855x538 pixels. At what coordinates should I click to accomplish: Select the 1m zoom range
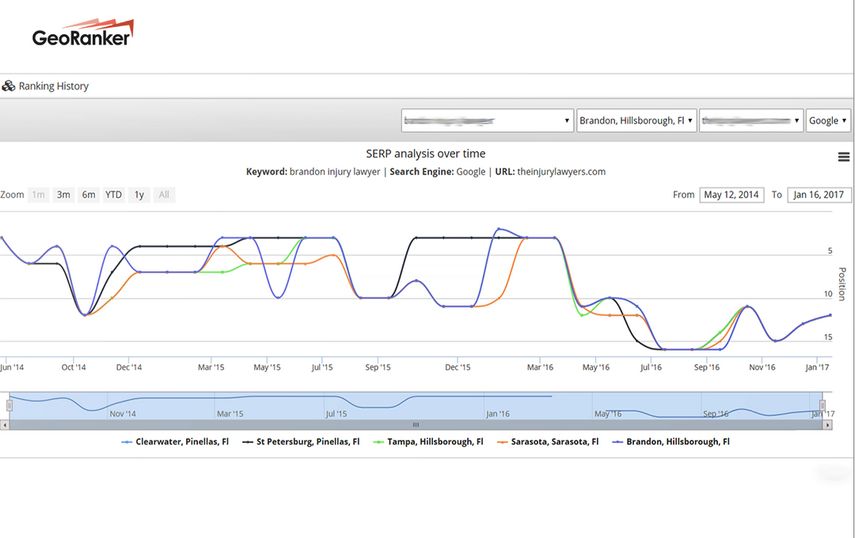coord(38,195)
